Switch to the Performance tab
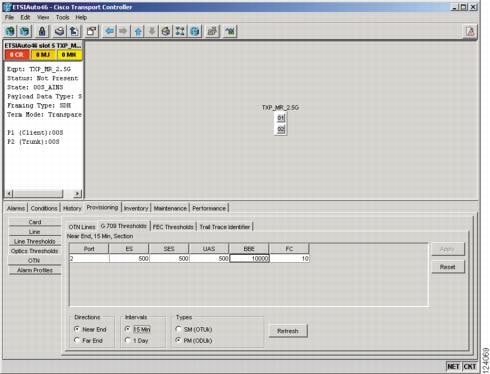 pyautogui.click(x=209, y=208)
